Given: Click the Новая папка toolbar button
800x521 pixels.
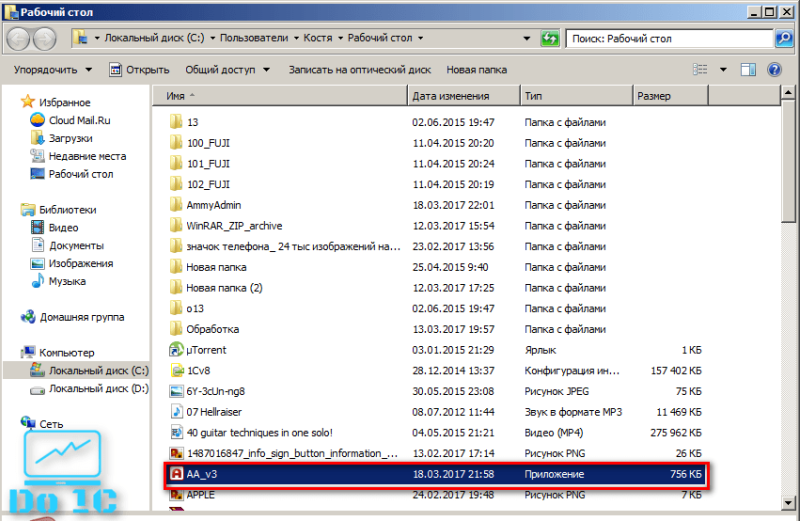Looking at the screenshot, I should [477, 70].
